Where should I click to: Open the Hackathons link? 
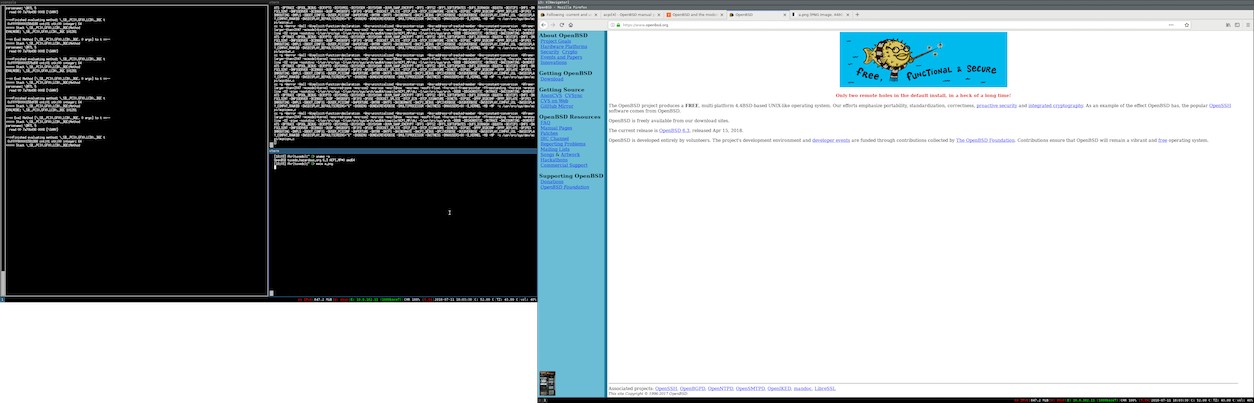coord(554,160)
